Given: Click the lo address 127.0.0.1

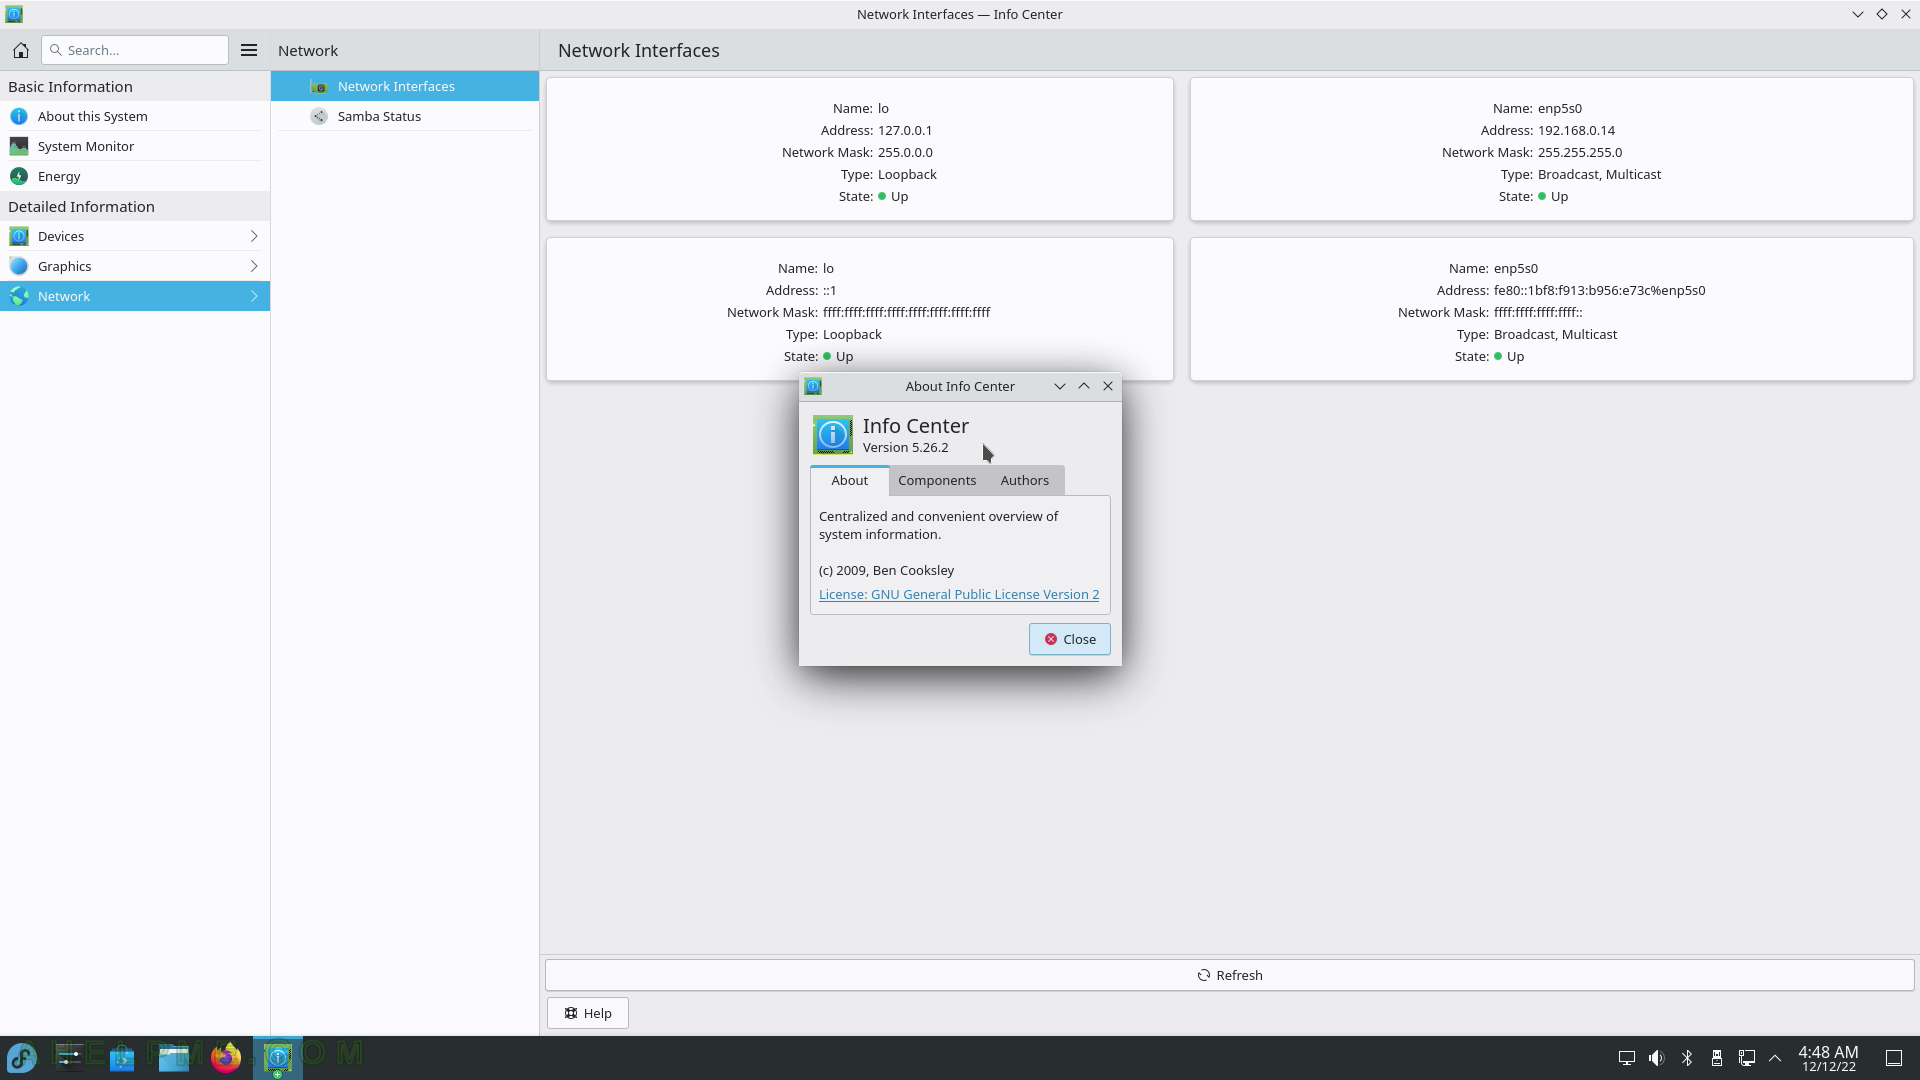Looking at the screenshot, I should pyautogui.click(x=905, y=130).
